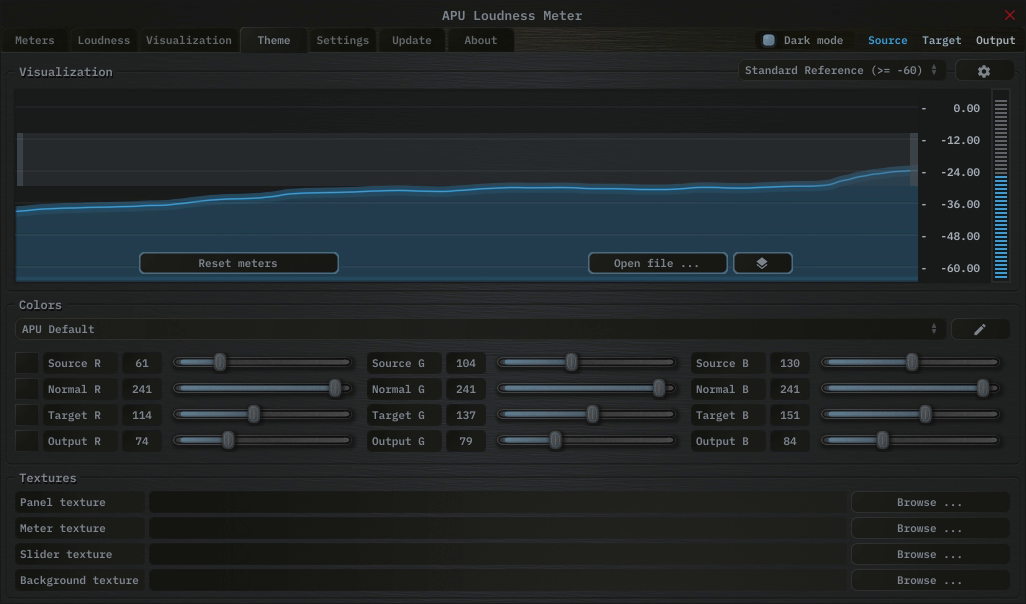The height and width of the screenshot is (604, 1026).
Task: Click the Panel texture path field
Action: (498, 503)
